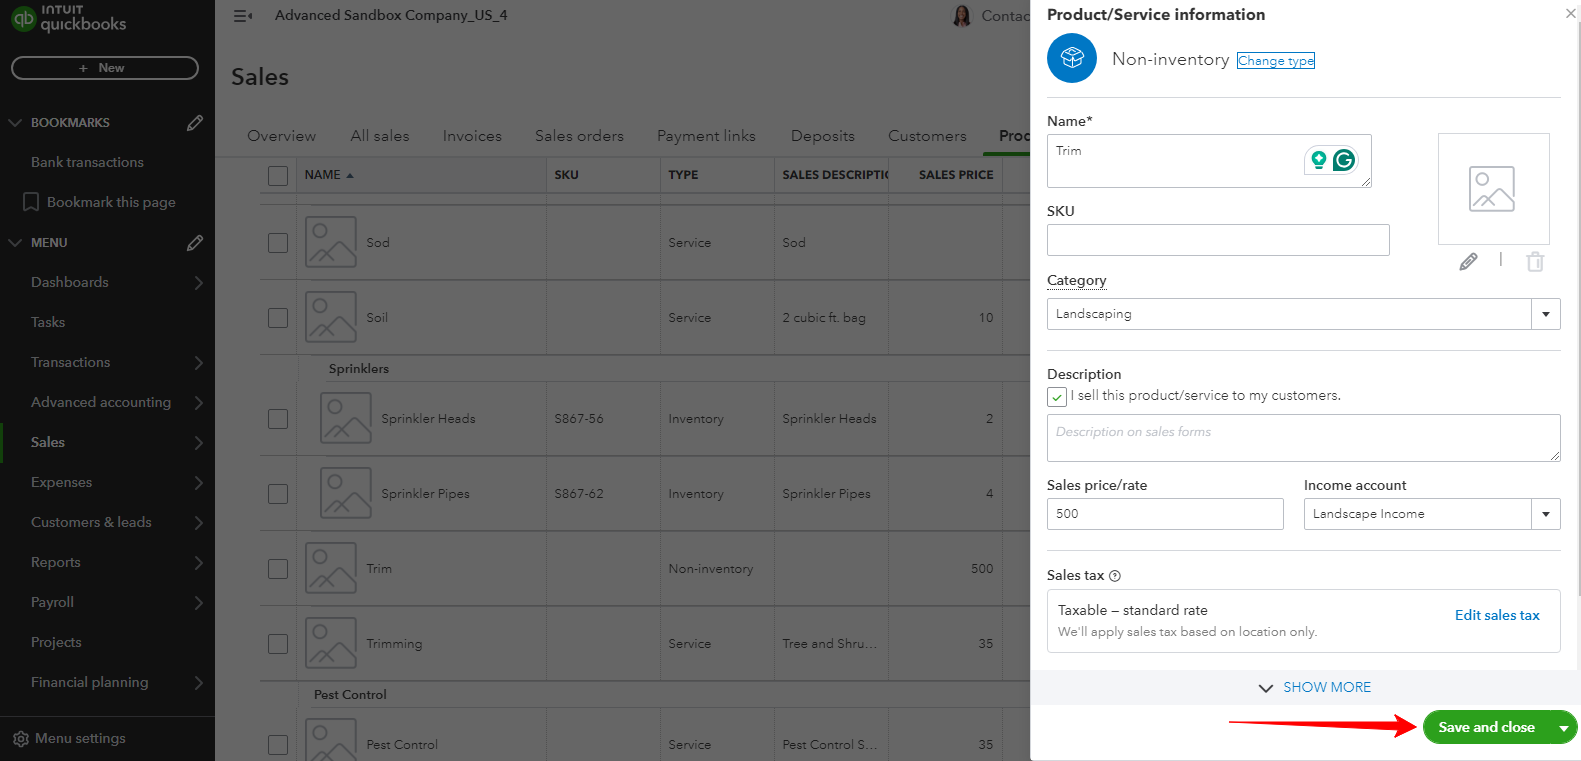
Task: Switch to the Invoices tab
Action: pyautogui.click(x=472, y=136)
